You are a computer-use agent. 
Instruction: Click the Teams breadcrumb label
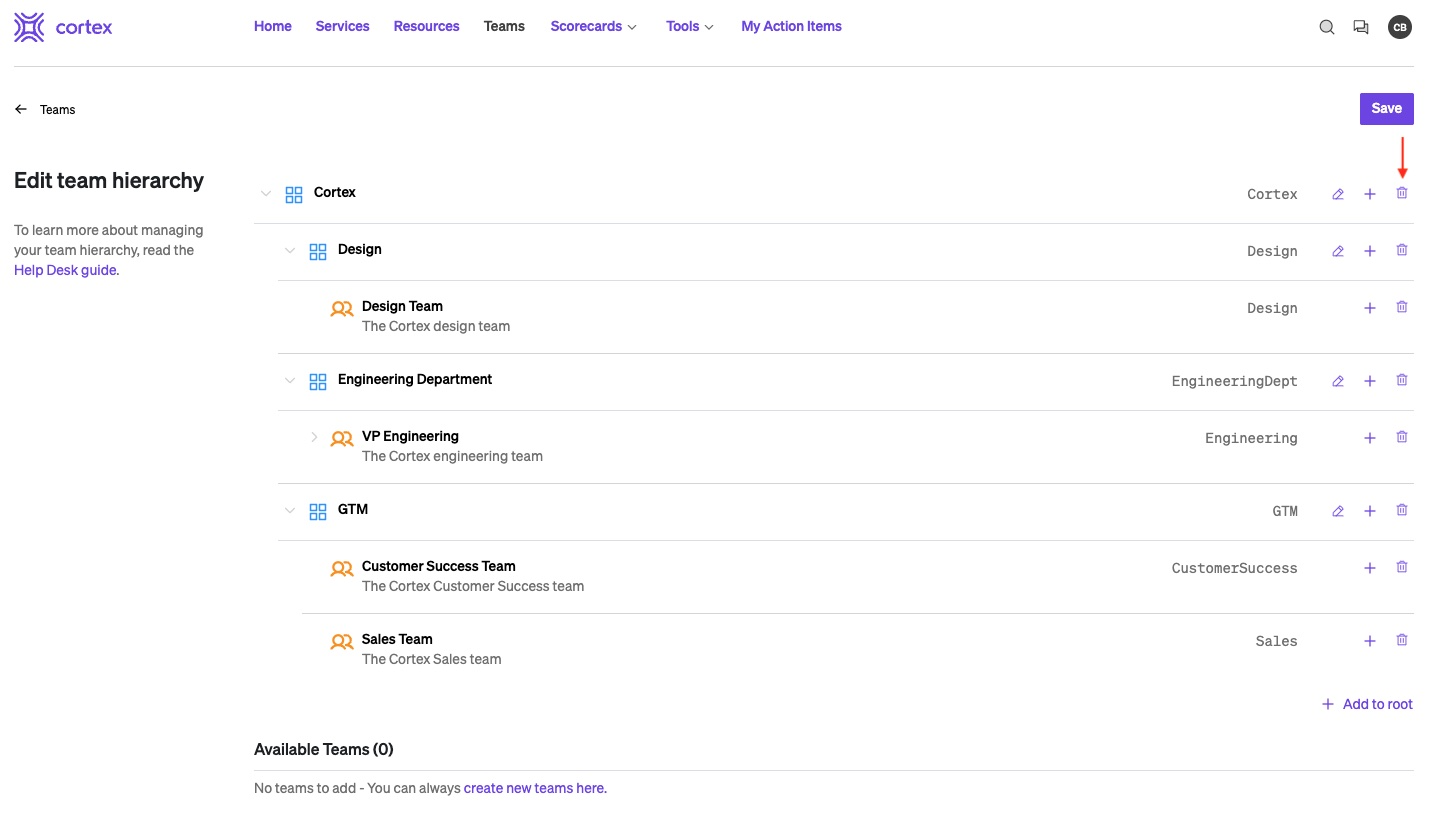pos(58,109)
